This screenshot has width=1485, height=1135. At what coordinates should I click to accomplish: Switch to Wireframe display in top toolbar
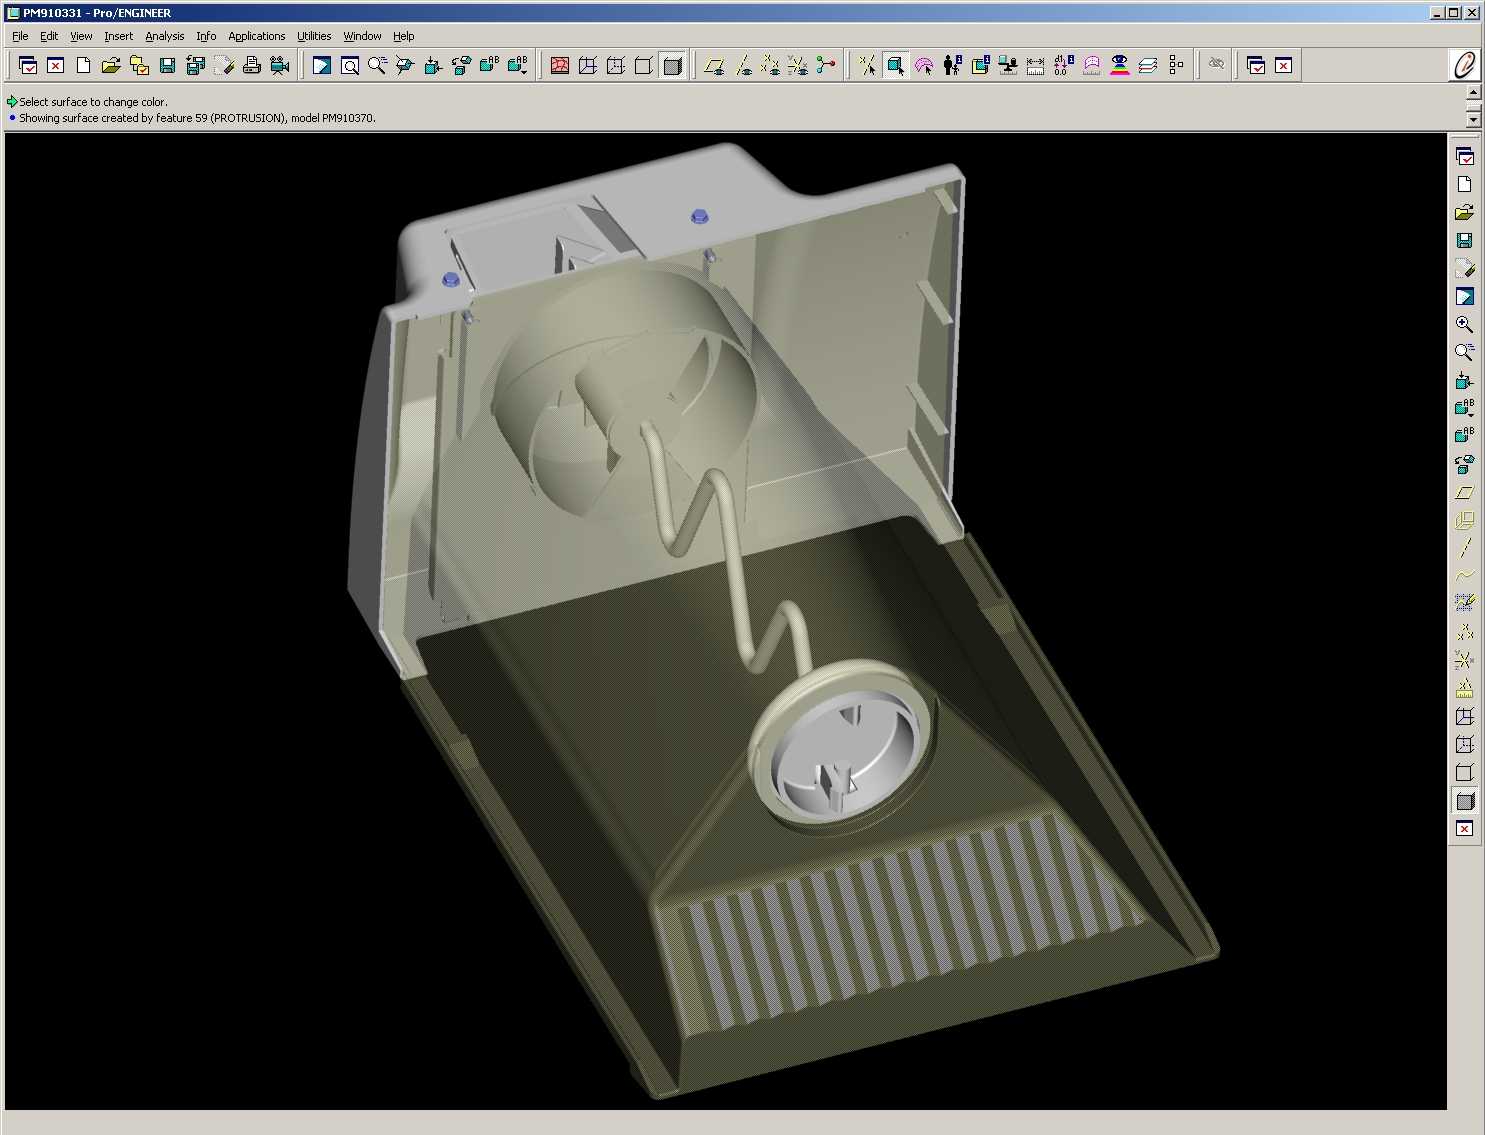(588, 66)
